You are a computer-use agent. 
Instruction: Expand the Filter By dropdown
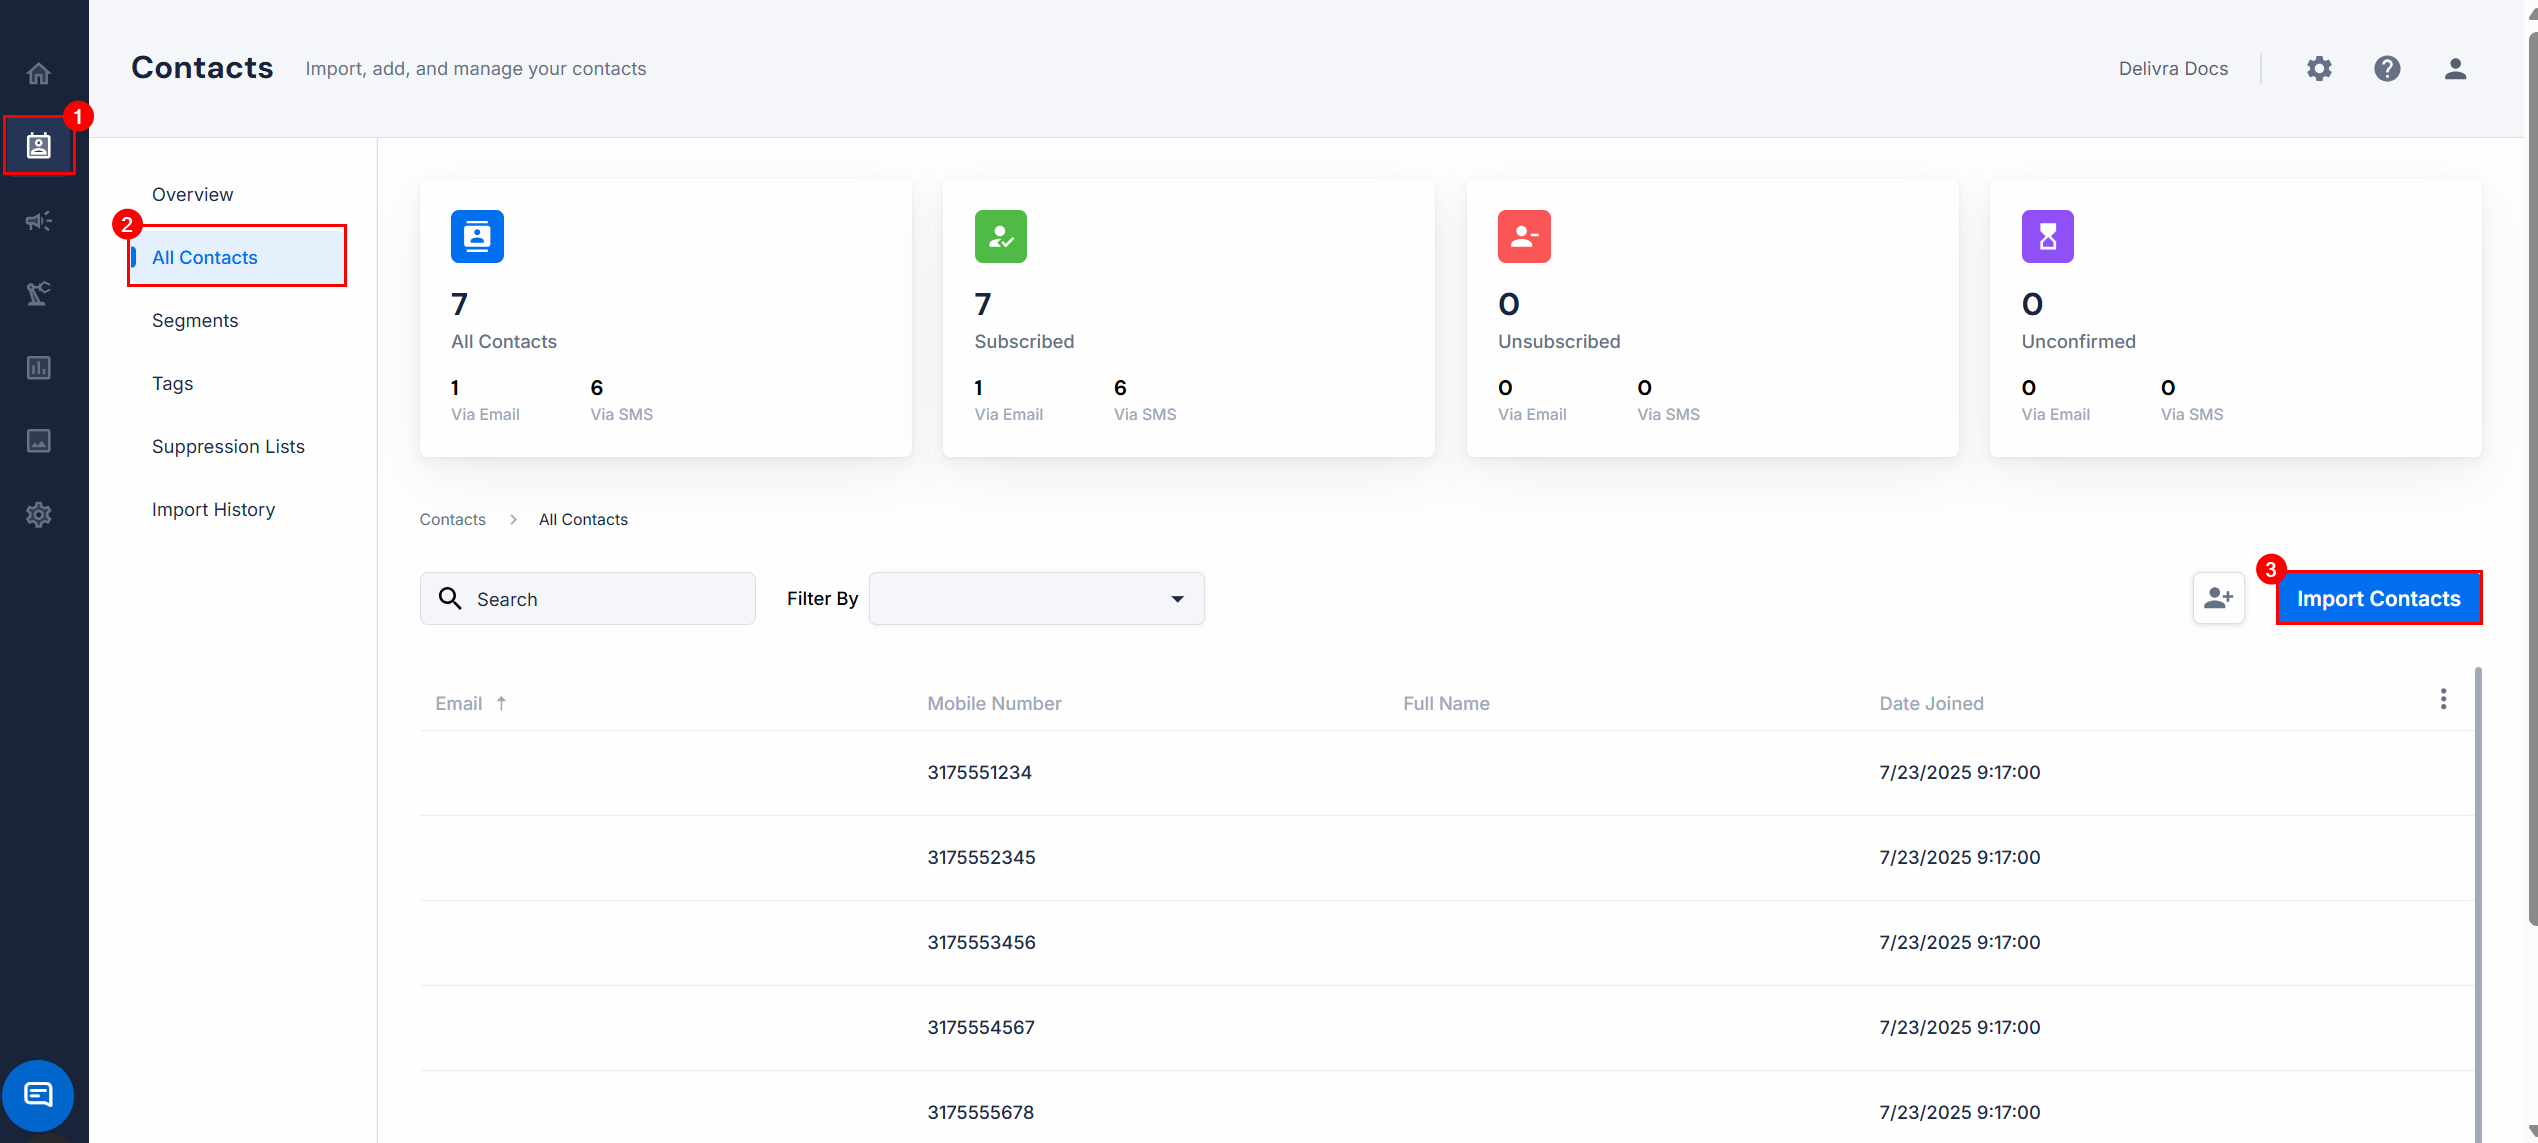(x=1036, y=598)
